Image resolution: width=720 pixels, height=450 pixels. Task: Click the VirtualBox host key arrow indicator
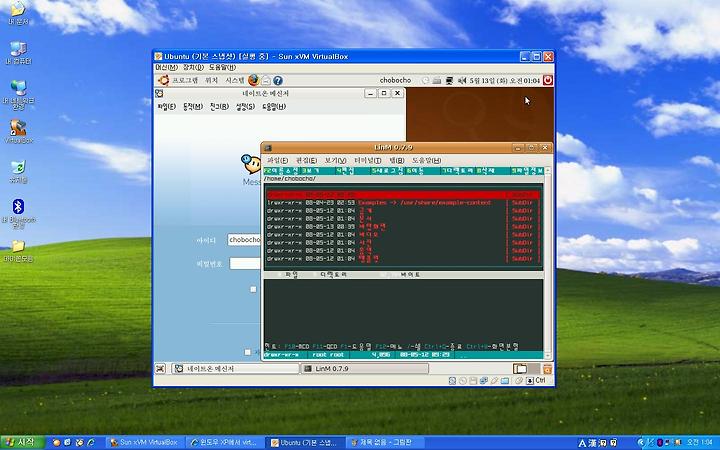click(x=530, y=381)
